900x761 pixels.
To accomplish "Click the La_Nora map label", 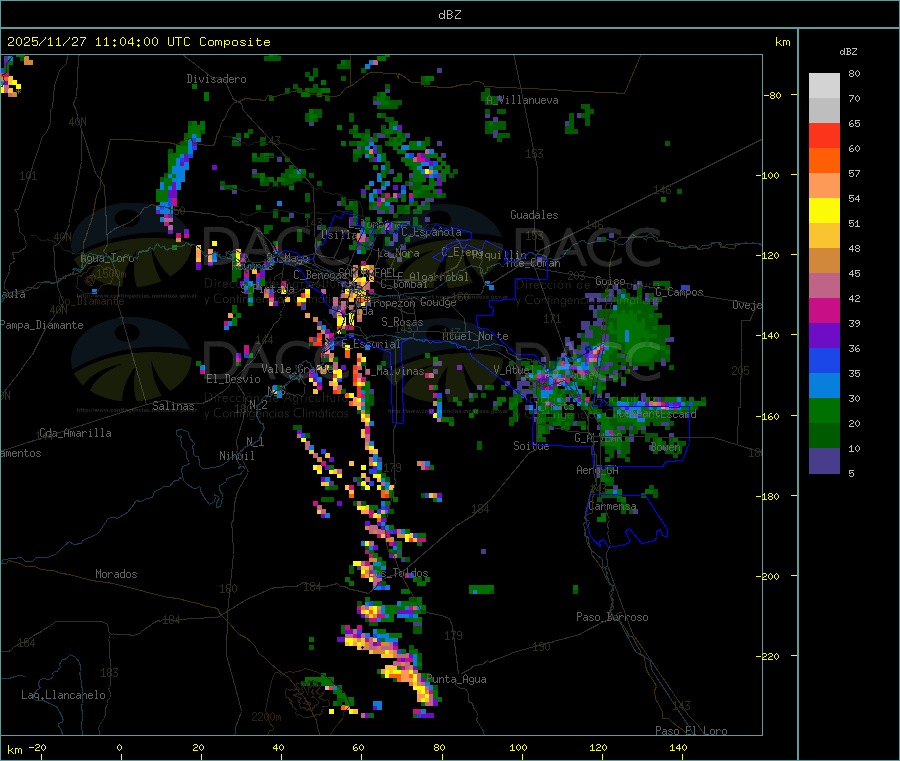I will tap(398, 253).
